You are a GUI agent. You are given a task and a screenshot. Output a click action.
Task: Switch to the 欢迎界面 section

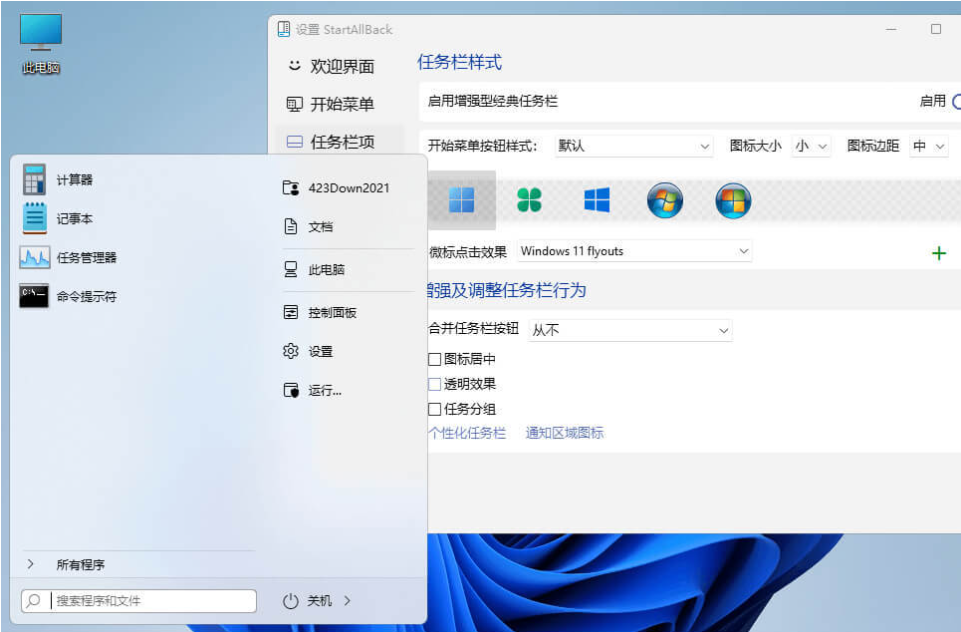click(340, 66)
